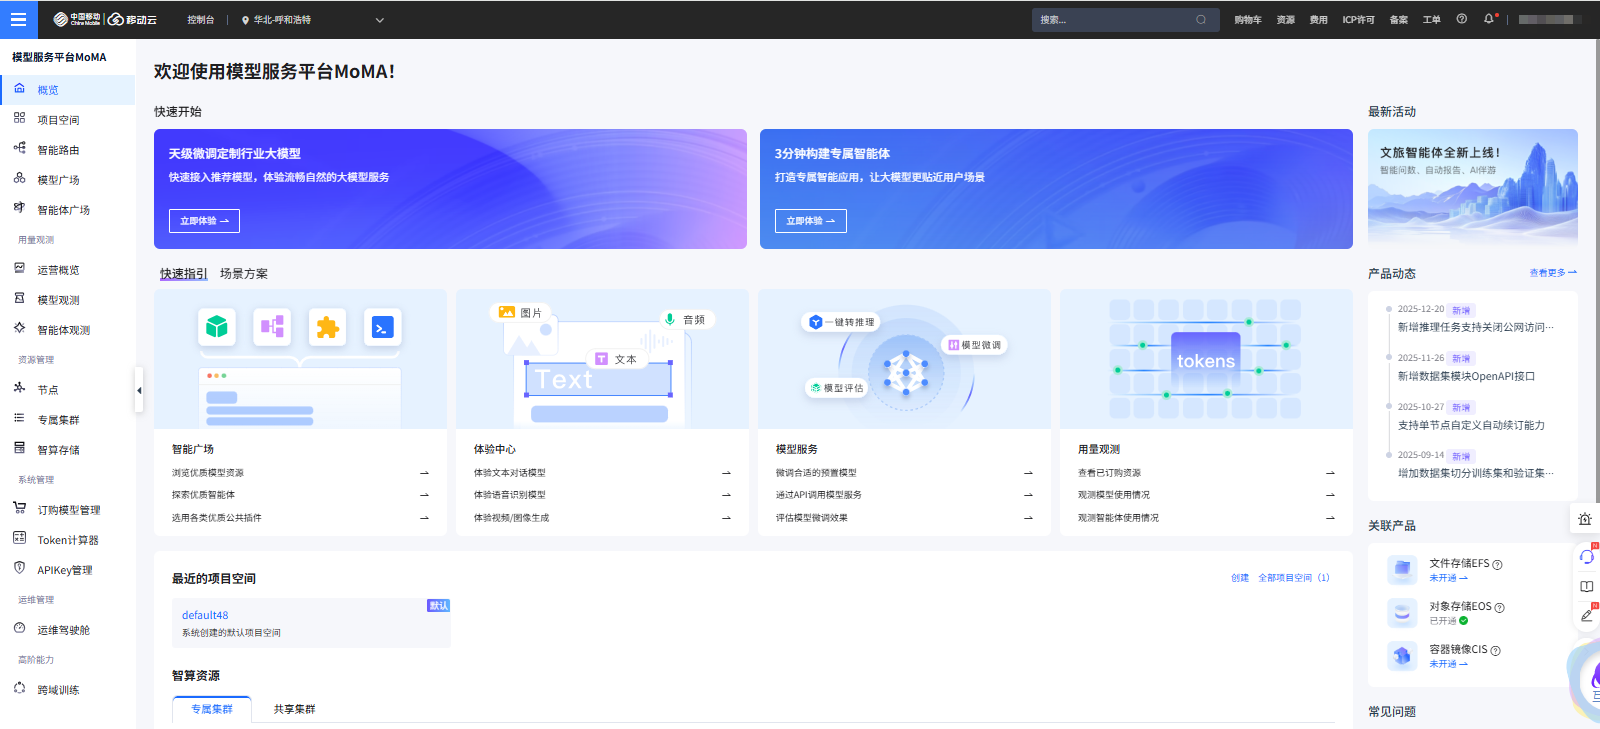This screenshot has width=1600, height=729.
Task: Open 未开通 link under 容器镜像CIS
Action: click(x=1448, y=664)
